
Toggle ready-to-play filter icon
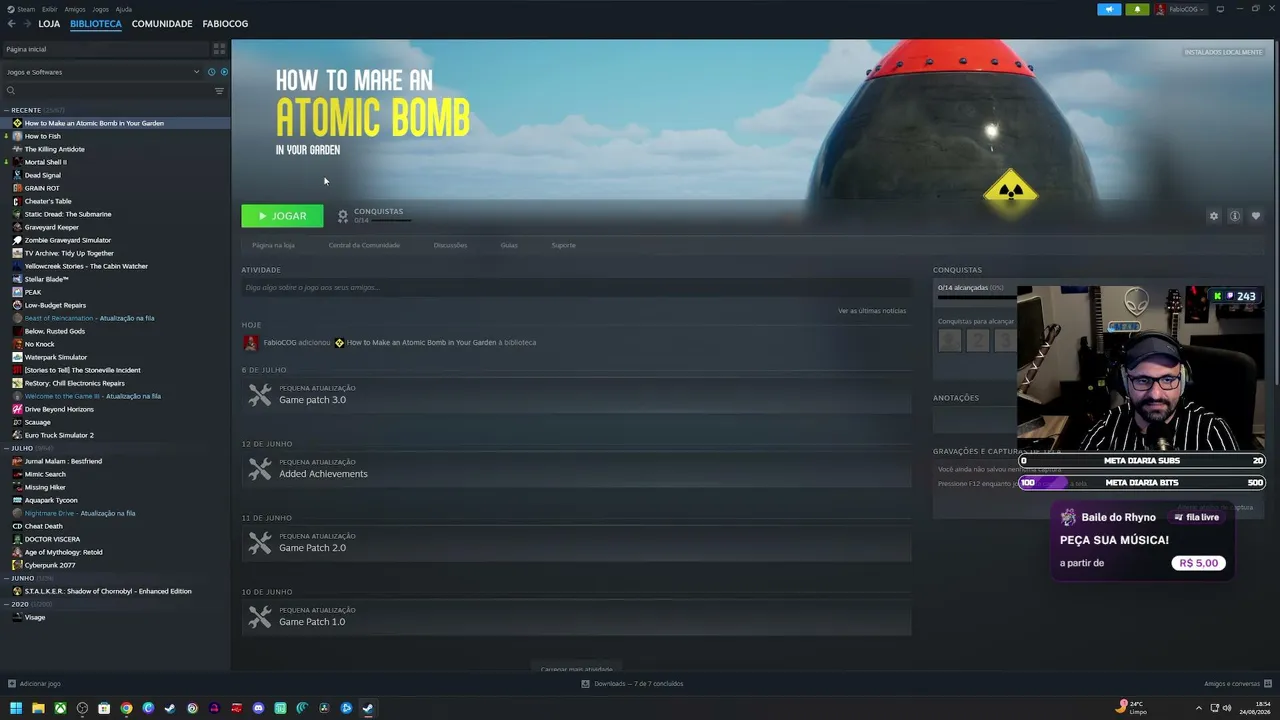click(x=224, y=72)
